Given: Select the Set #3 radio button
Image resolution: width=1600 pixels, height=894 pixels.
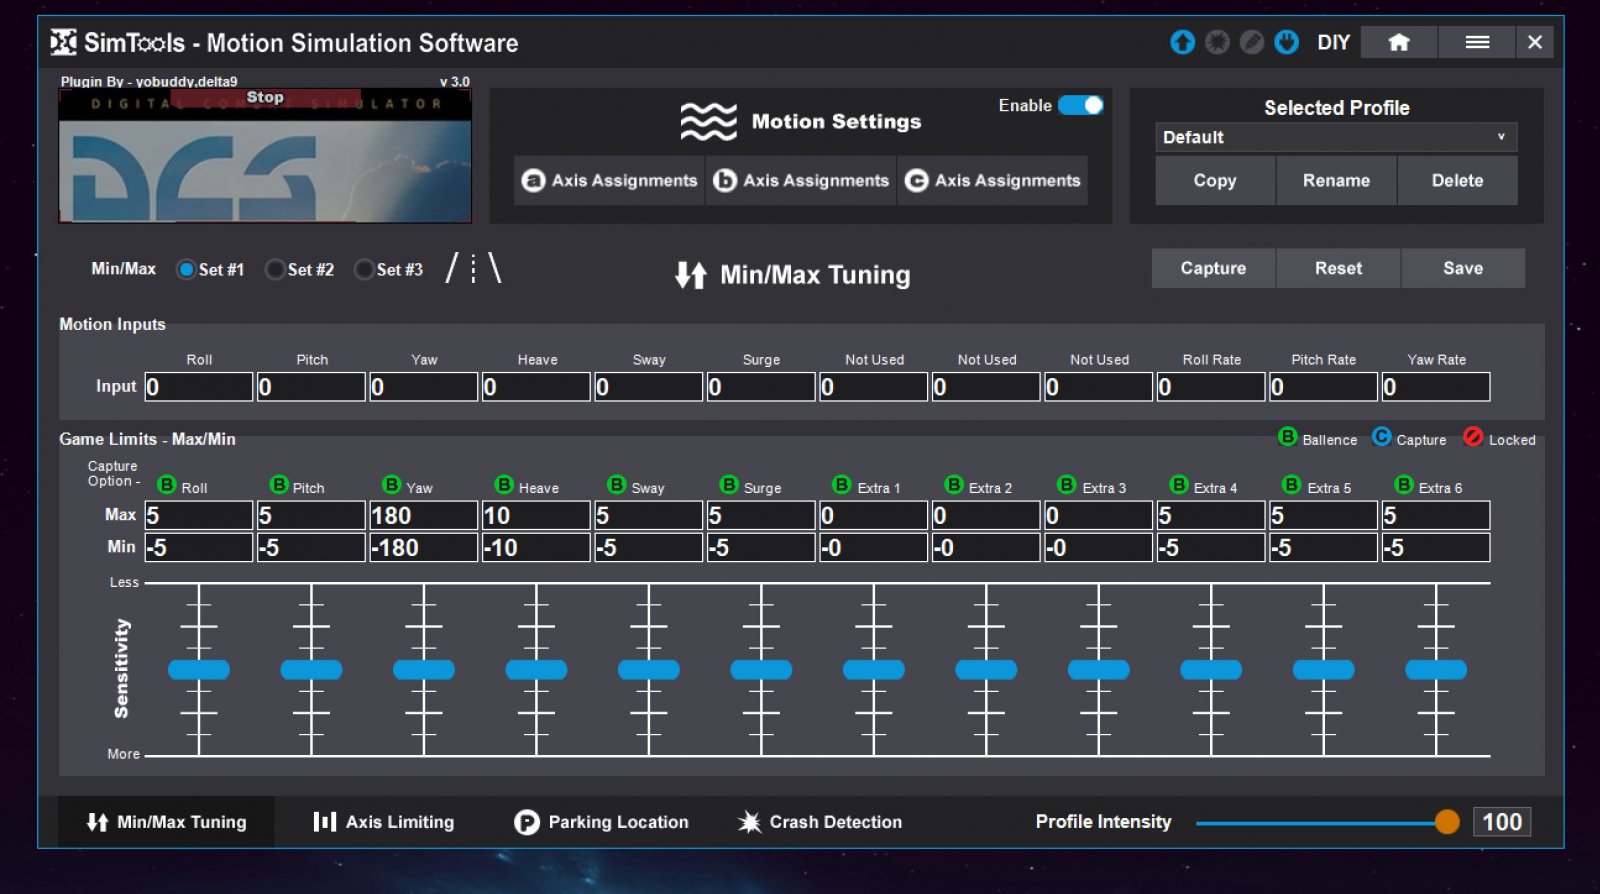Looking at the screenshot, I should (364, 270).
